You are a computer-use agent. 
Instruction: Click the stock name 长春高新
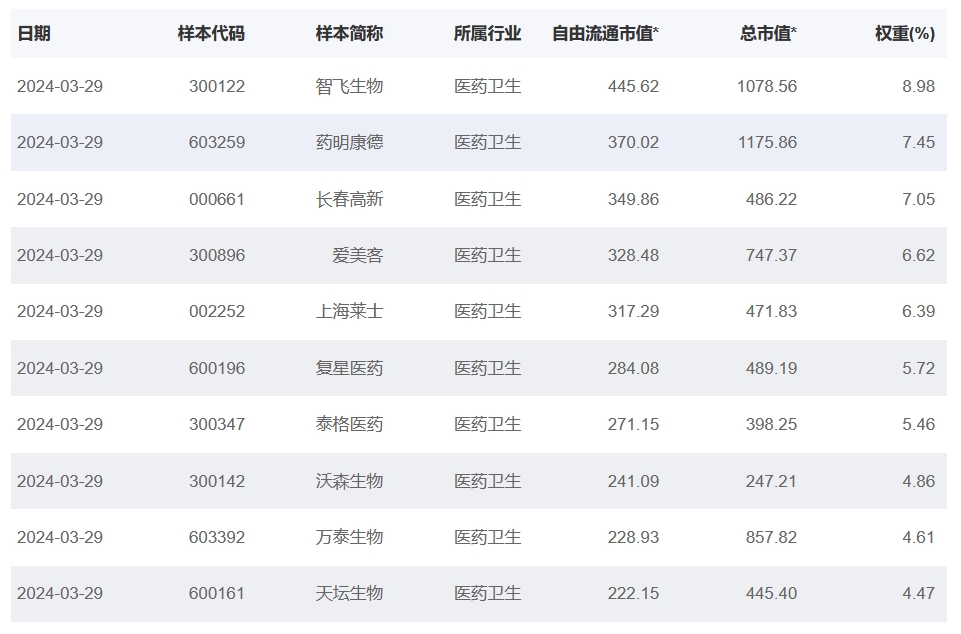coord(349,199)
